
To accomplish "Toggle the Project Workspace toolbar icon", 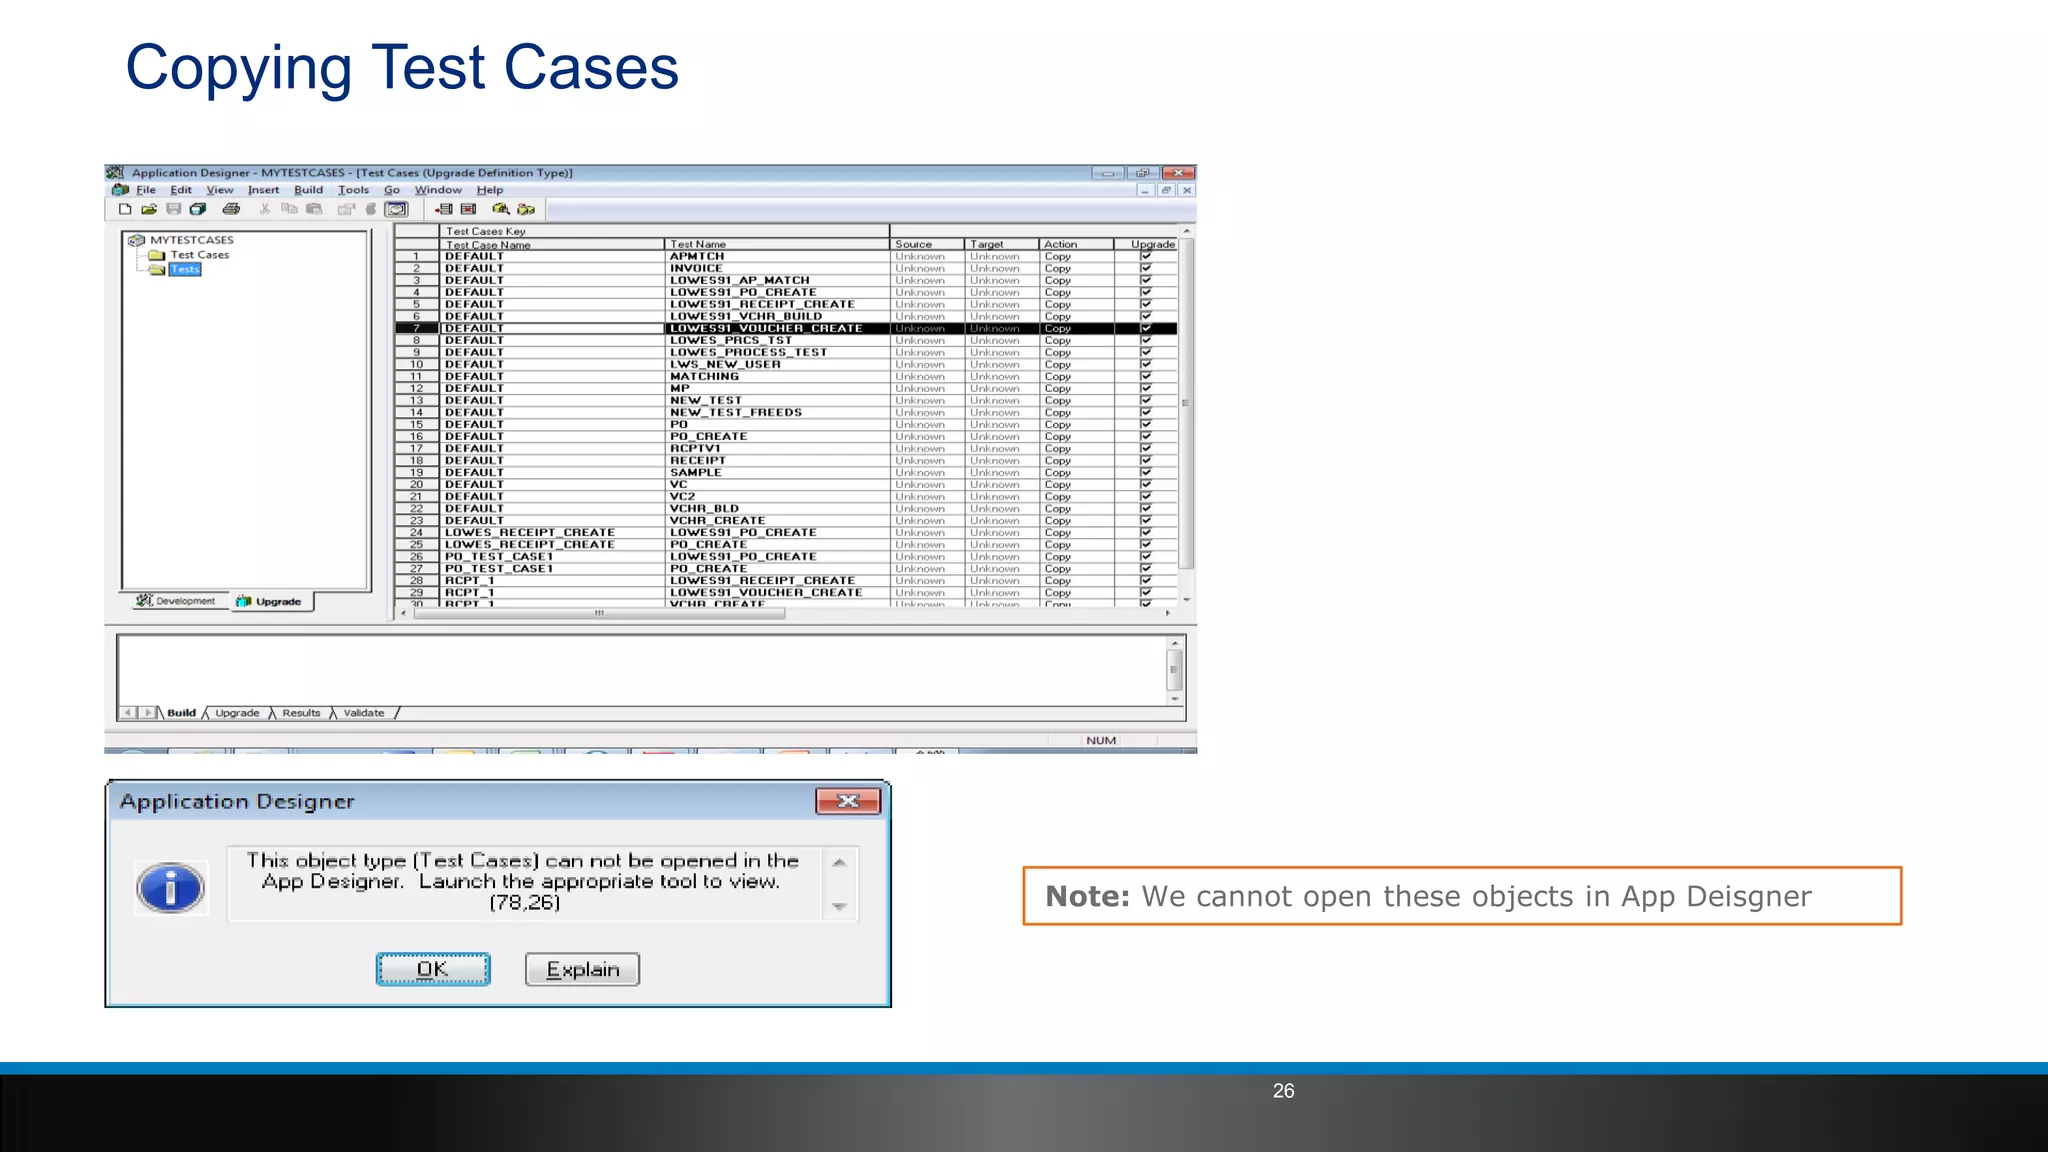I will tap(397, 209).
